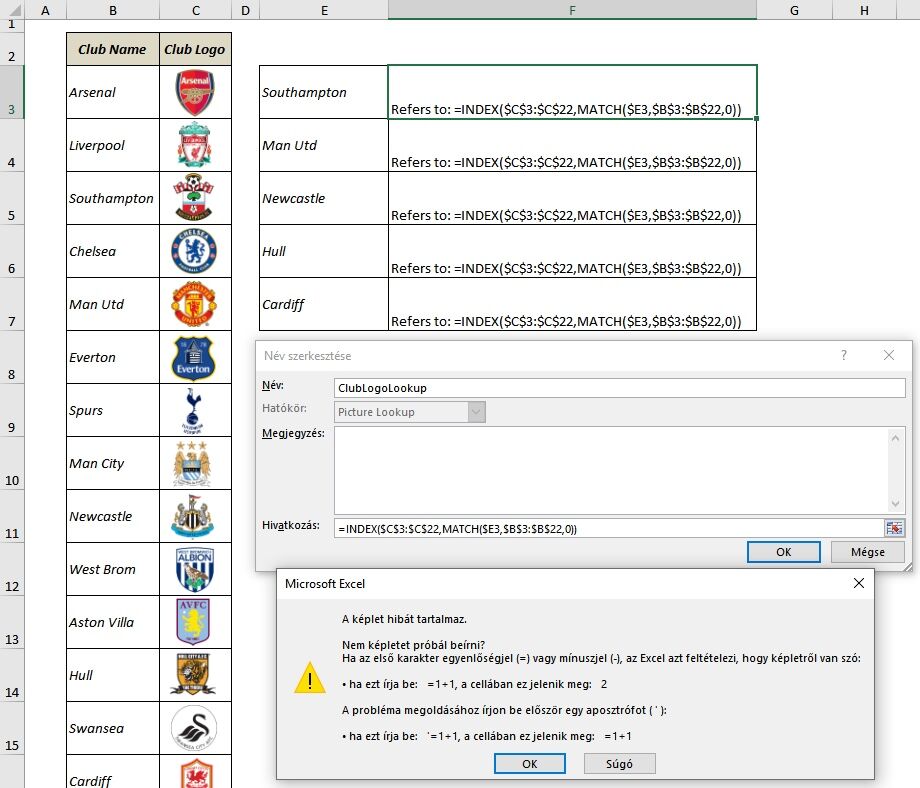
Task: Select the Everton cell in column B
Action: pyautogui.click(x=113, y=357)
